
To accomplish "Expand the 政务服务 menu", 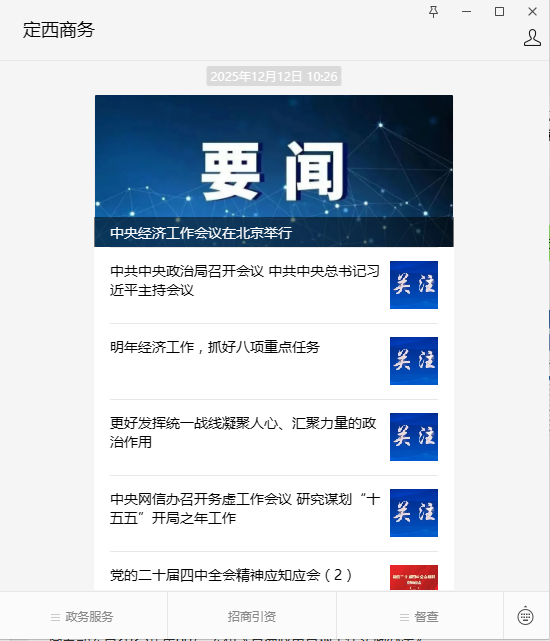I will pos(83,616).
